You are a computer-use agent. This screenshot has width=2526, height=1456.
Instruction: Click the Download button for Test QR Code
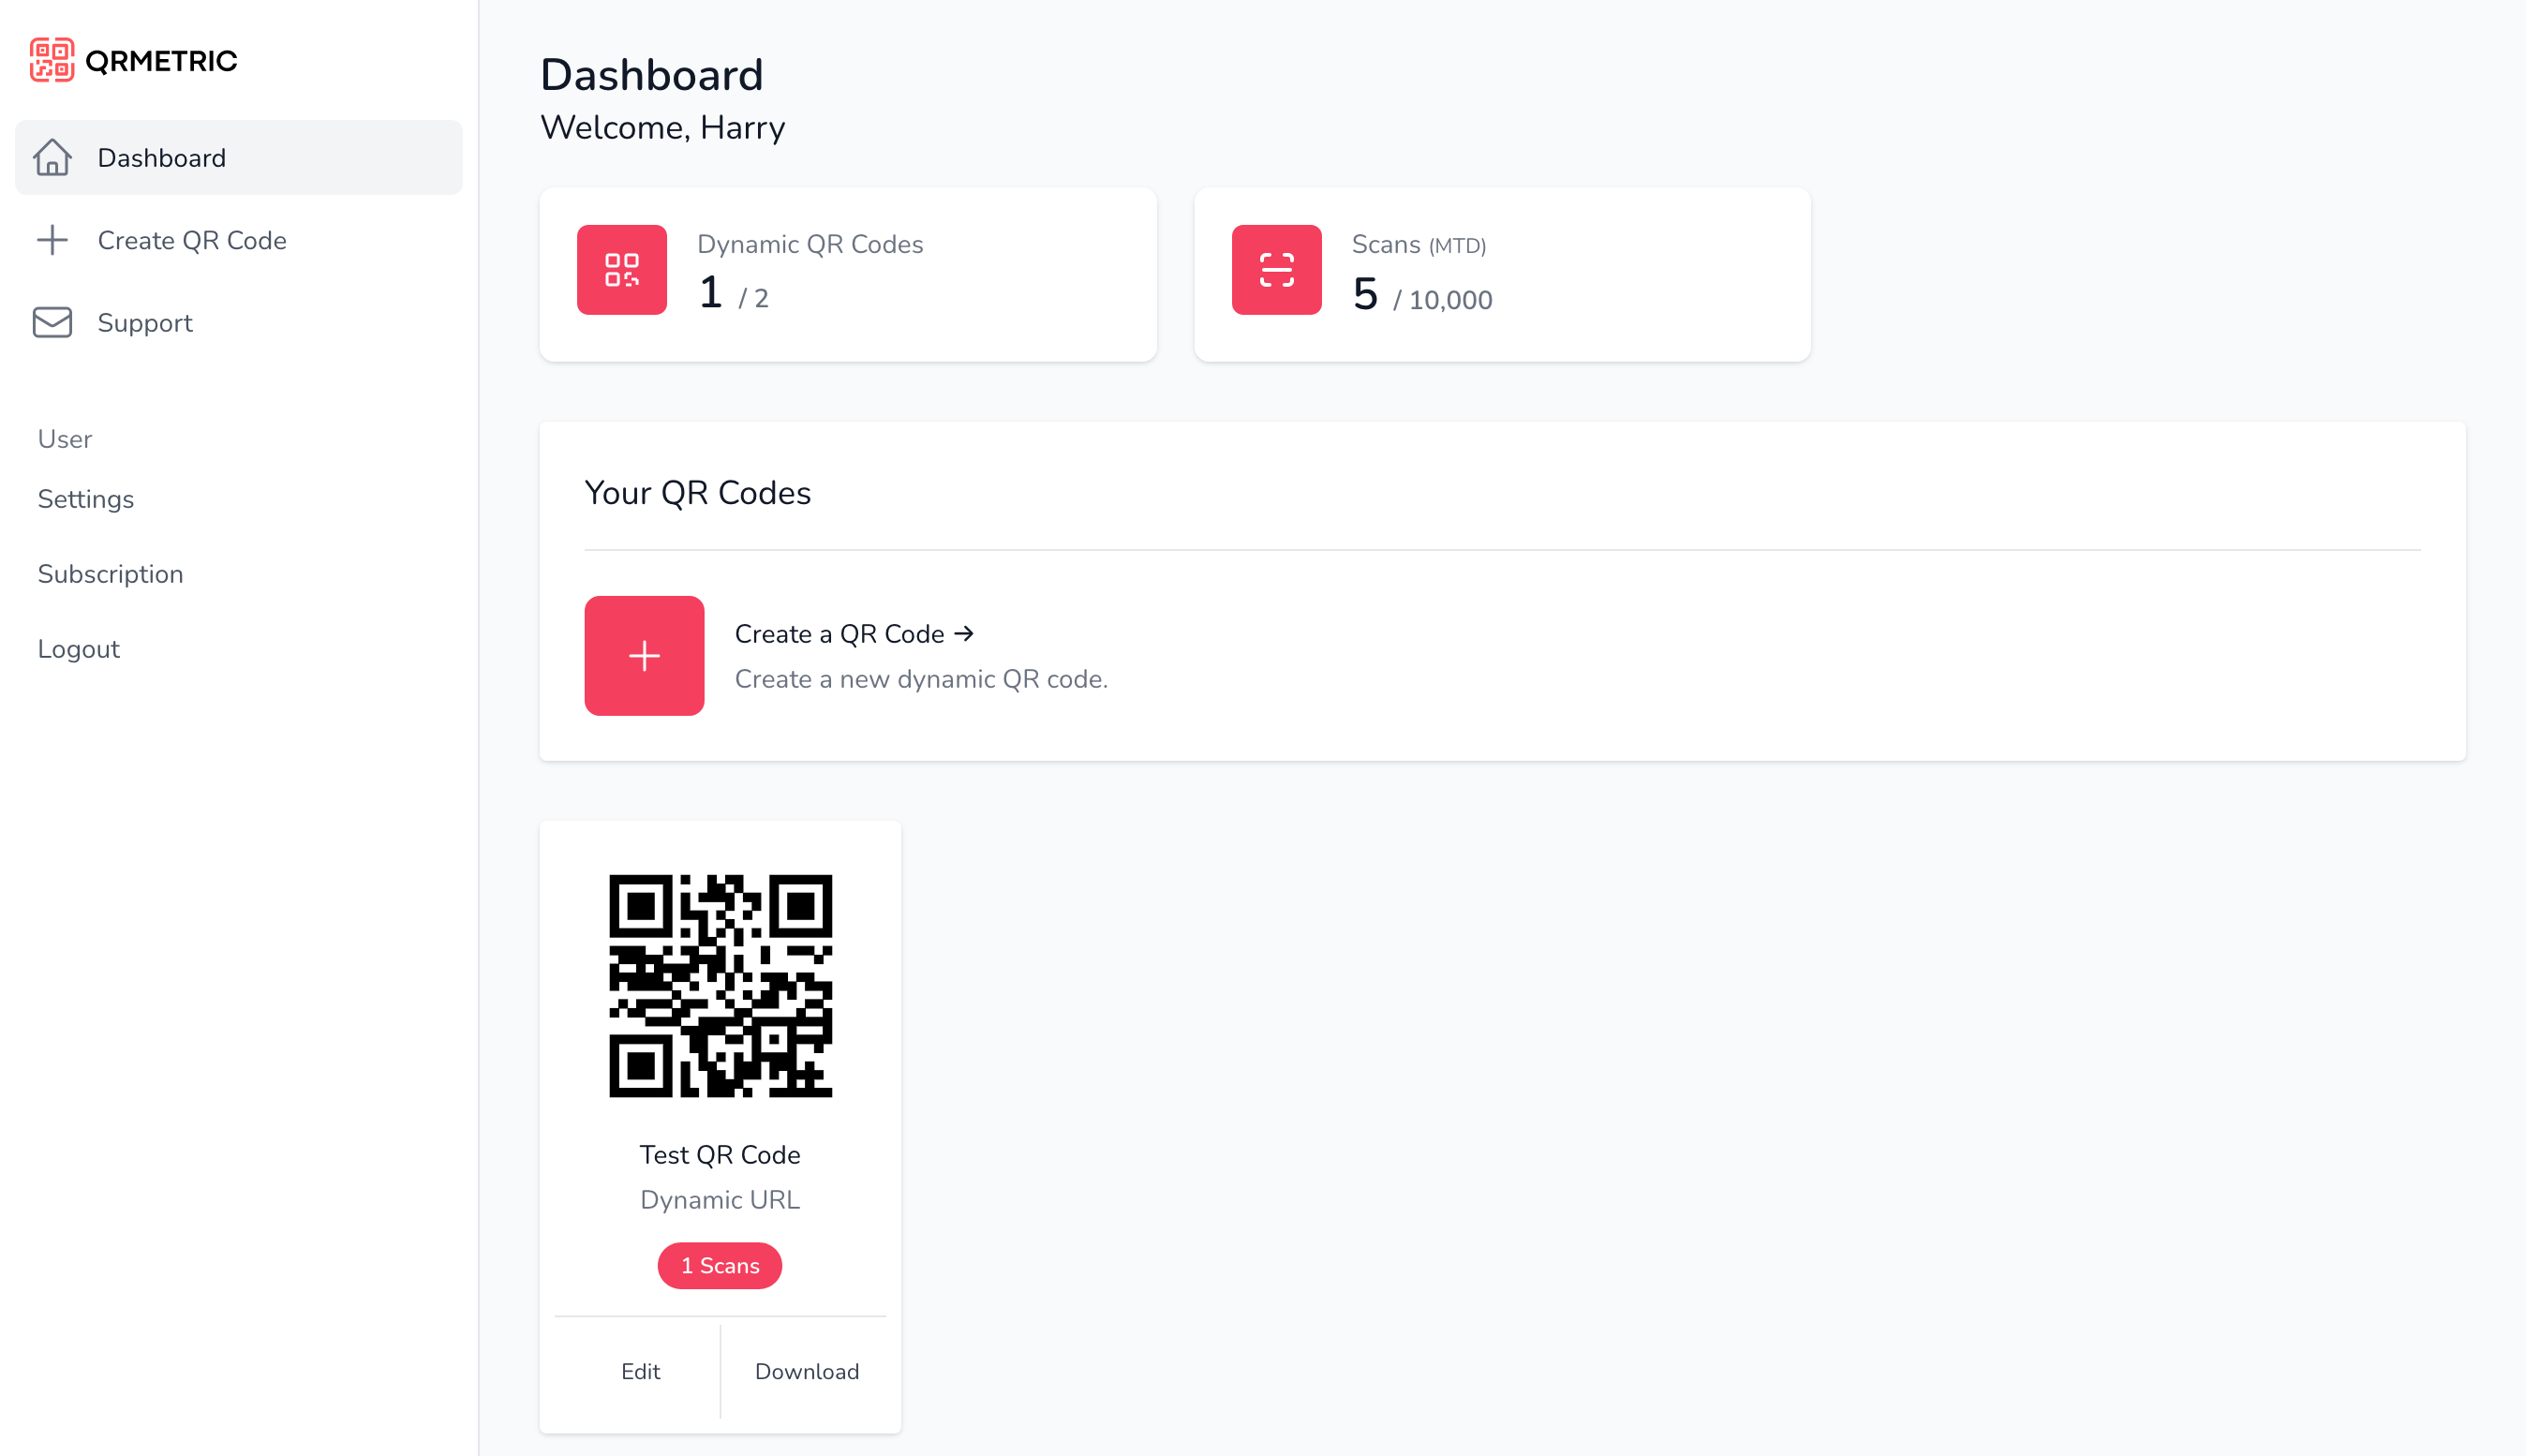click(x=807, y=1371)
